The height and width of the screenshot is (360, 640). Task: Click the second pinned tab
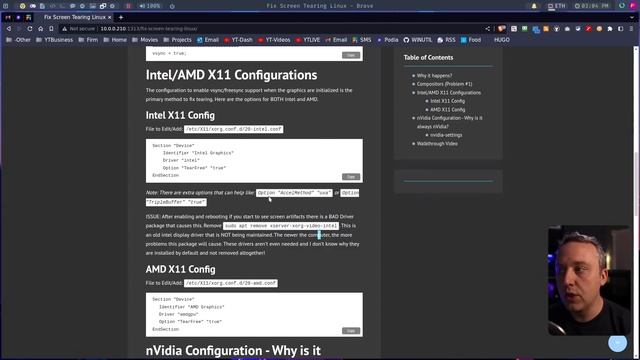pos(18,18)
